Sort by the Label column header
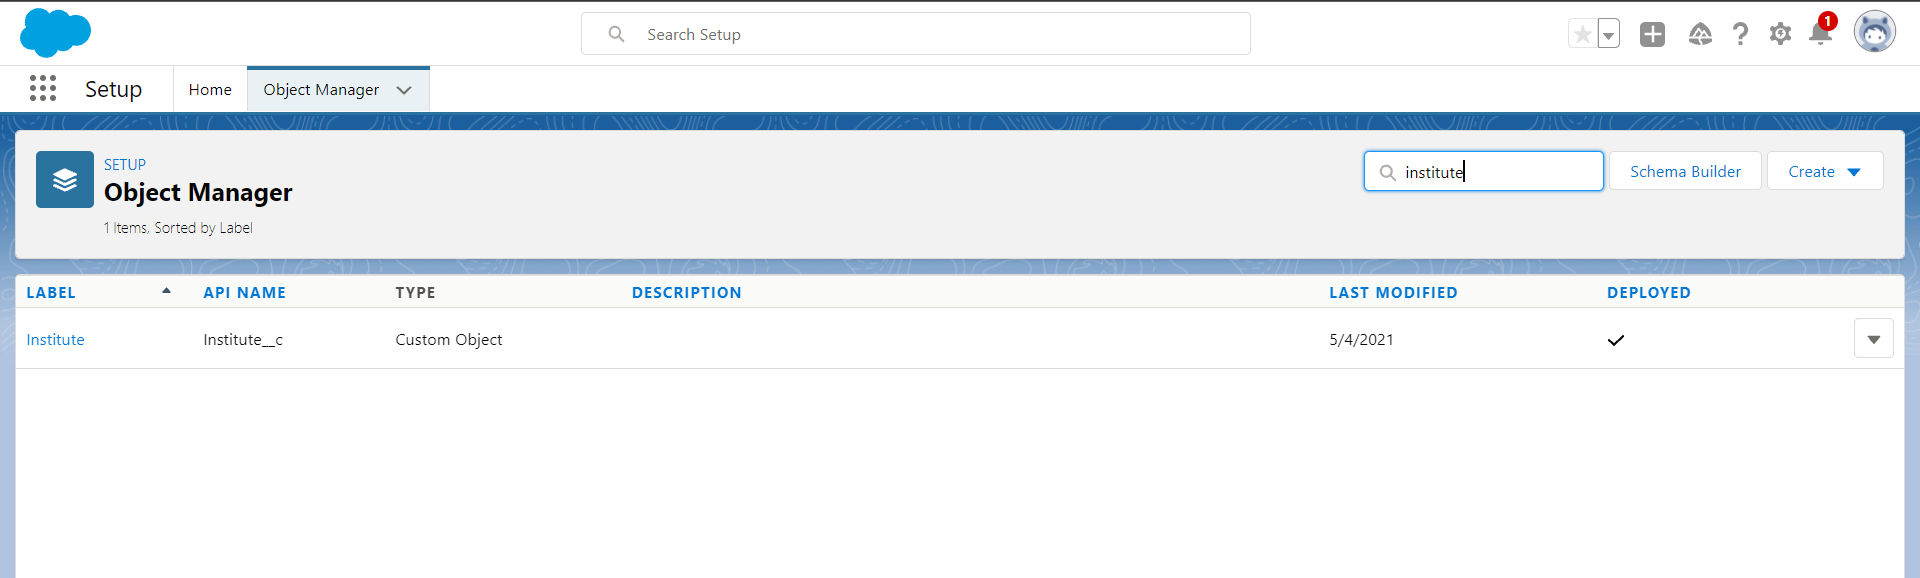The width and height of the screenshot is (1920, 578). click(51, 293)
